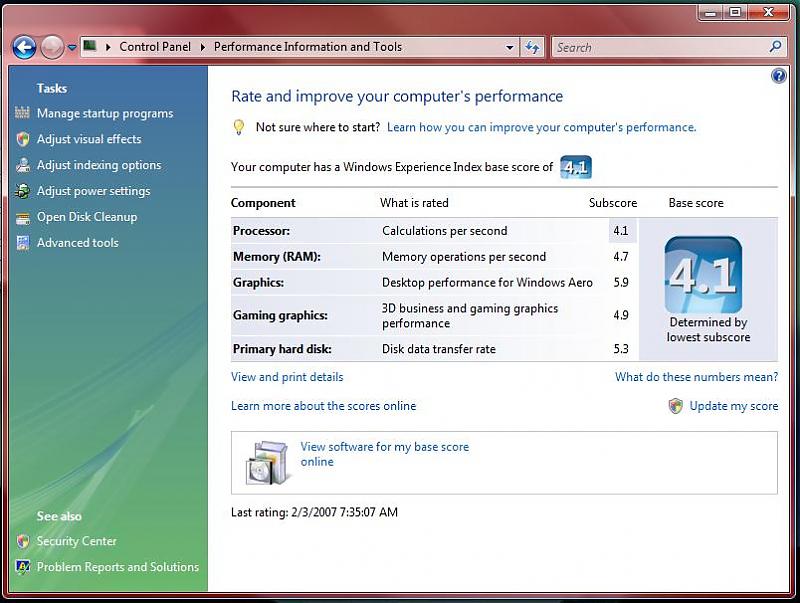The width and height of the screenshot is (800, 603).
Task: Expand the address bar history dropdown
Action: pos(509,47)
